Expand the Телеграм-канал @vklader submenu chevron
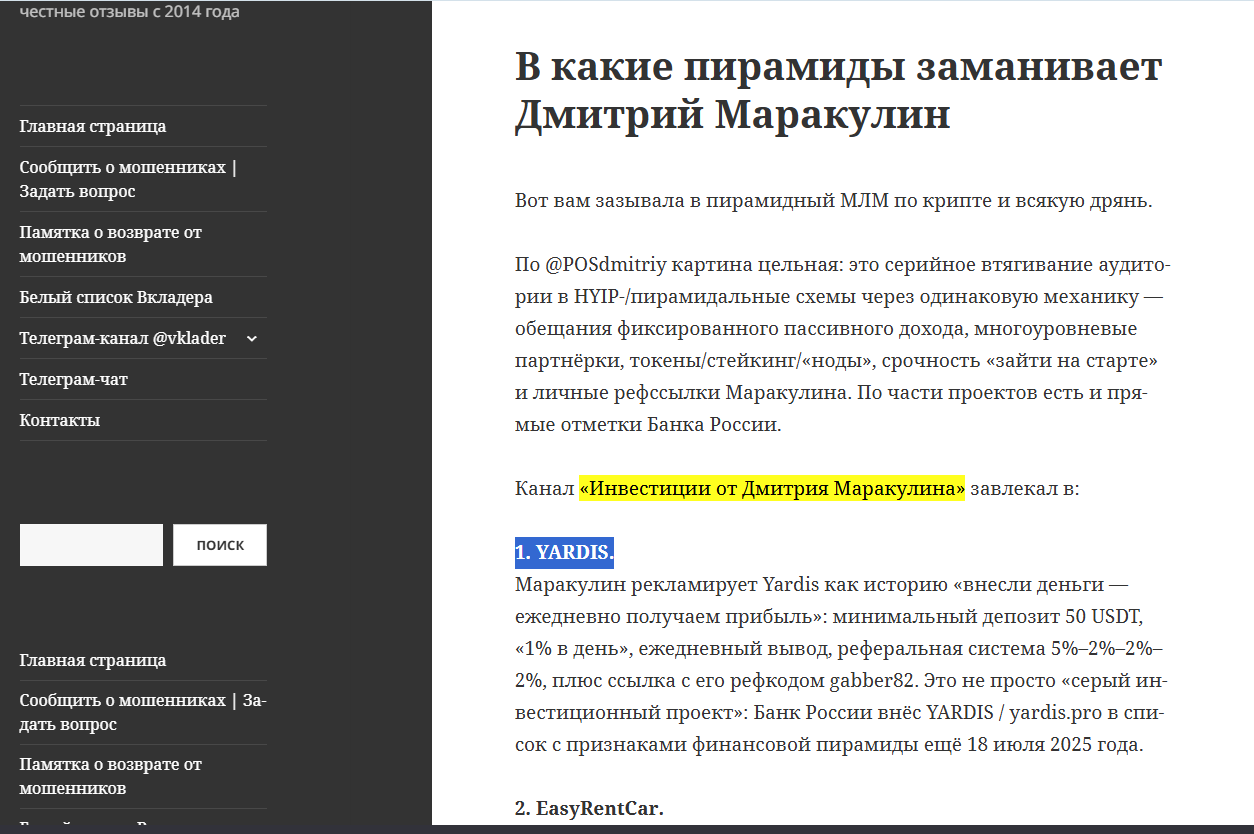Image resolution: width=1254 pixels, height=834 pixels. (x=252, y=338)
